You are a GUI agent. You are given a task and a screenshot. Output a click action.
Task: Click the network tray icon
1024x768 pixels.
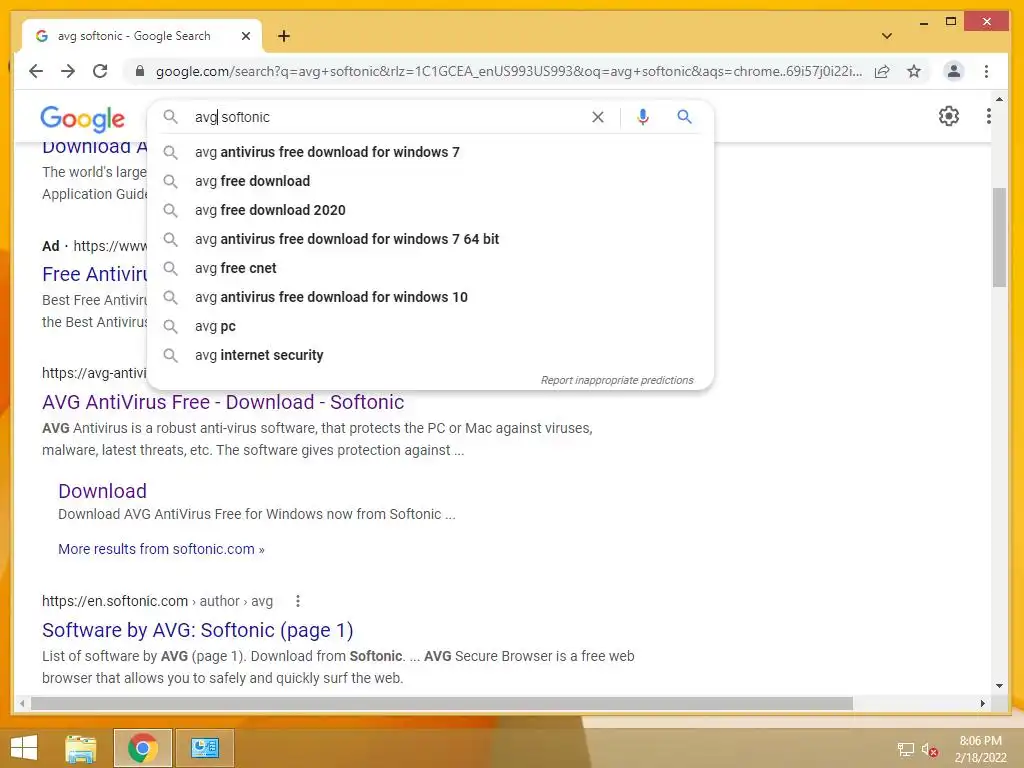[905, 750]
